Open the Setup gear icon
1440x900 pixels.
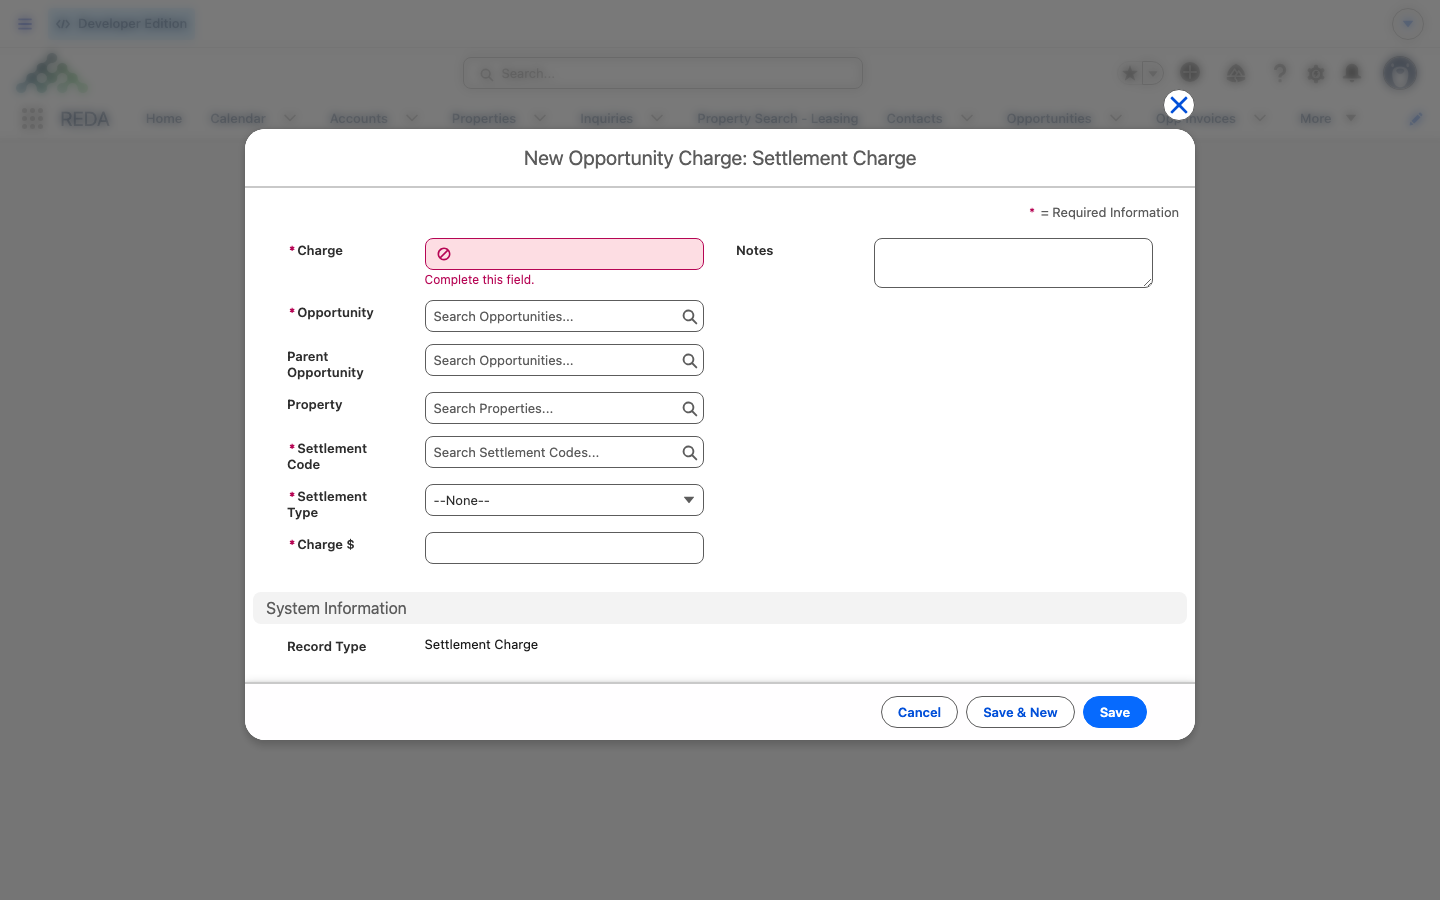tap(1316, 73)
